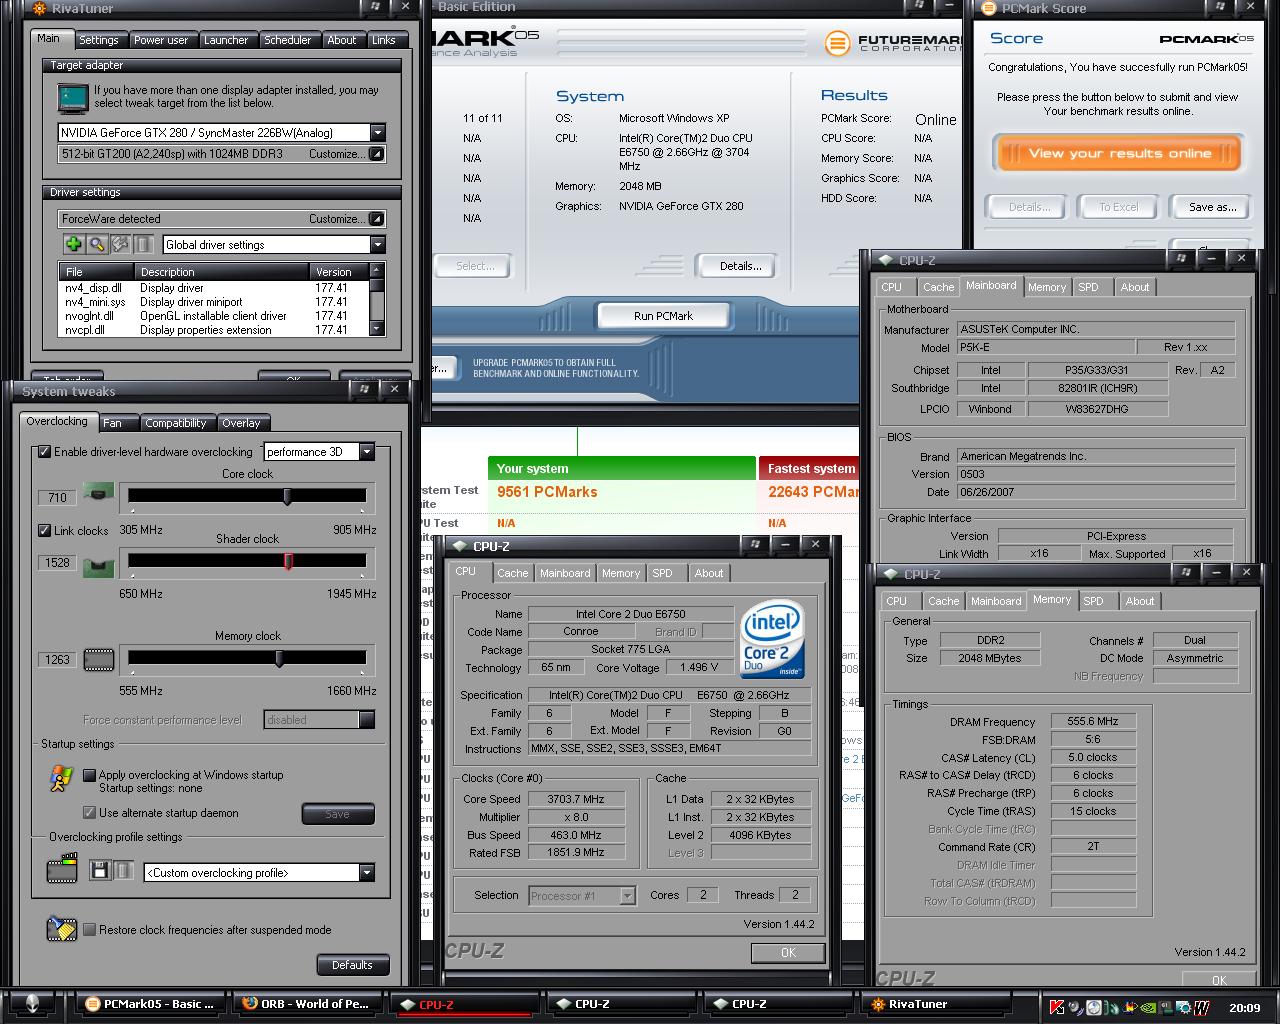Click the Defaults button in System tweaks
The height and width of the screenshot is (1024, 1280).
pyautogui.click(x=352, y=965)
